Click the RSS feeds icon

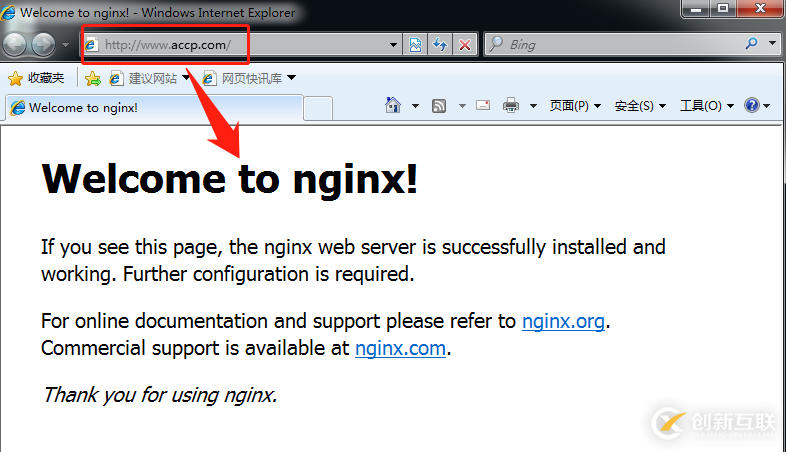pos(439,106)
